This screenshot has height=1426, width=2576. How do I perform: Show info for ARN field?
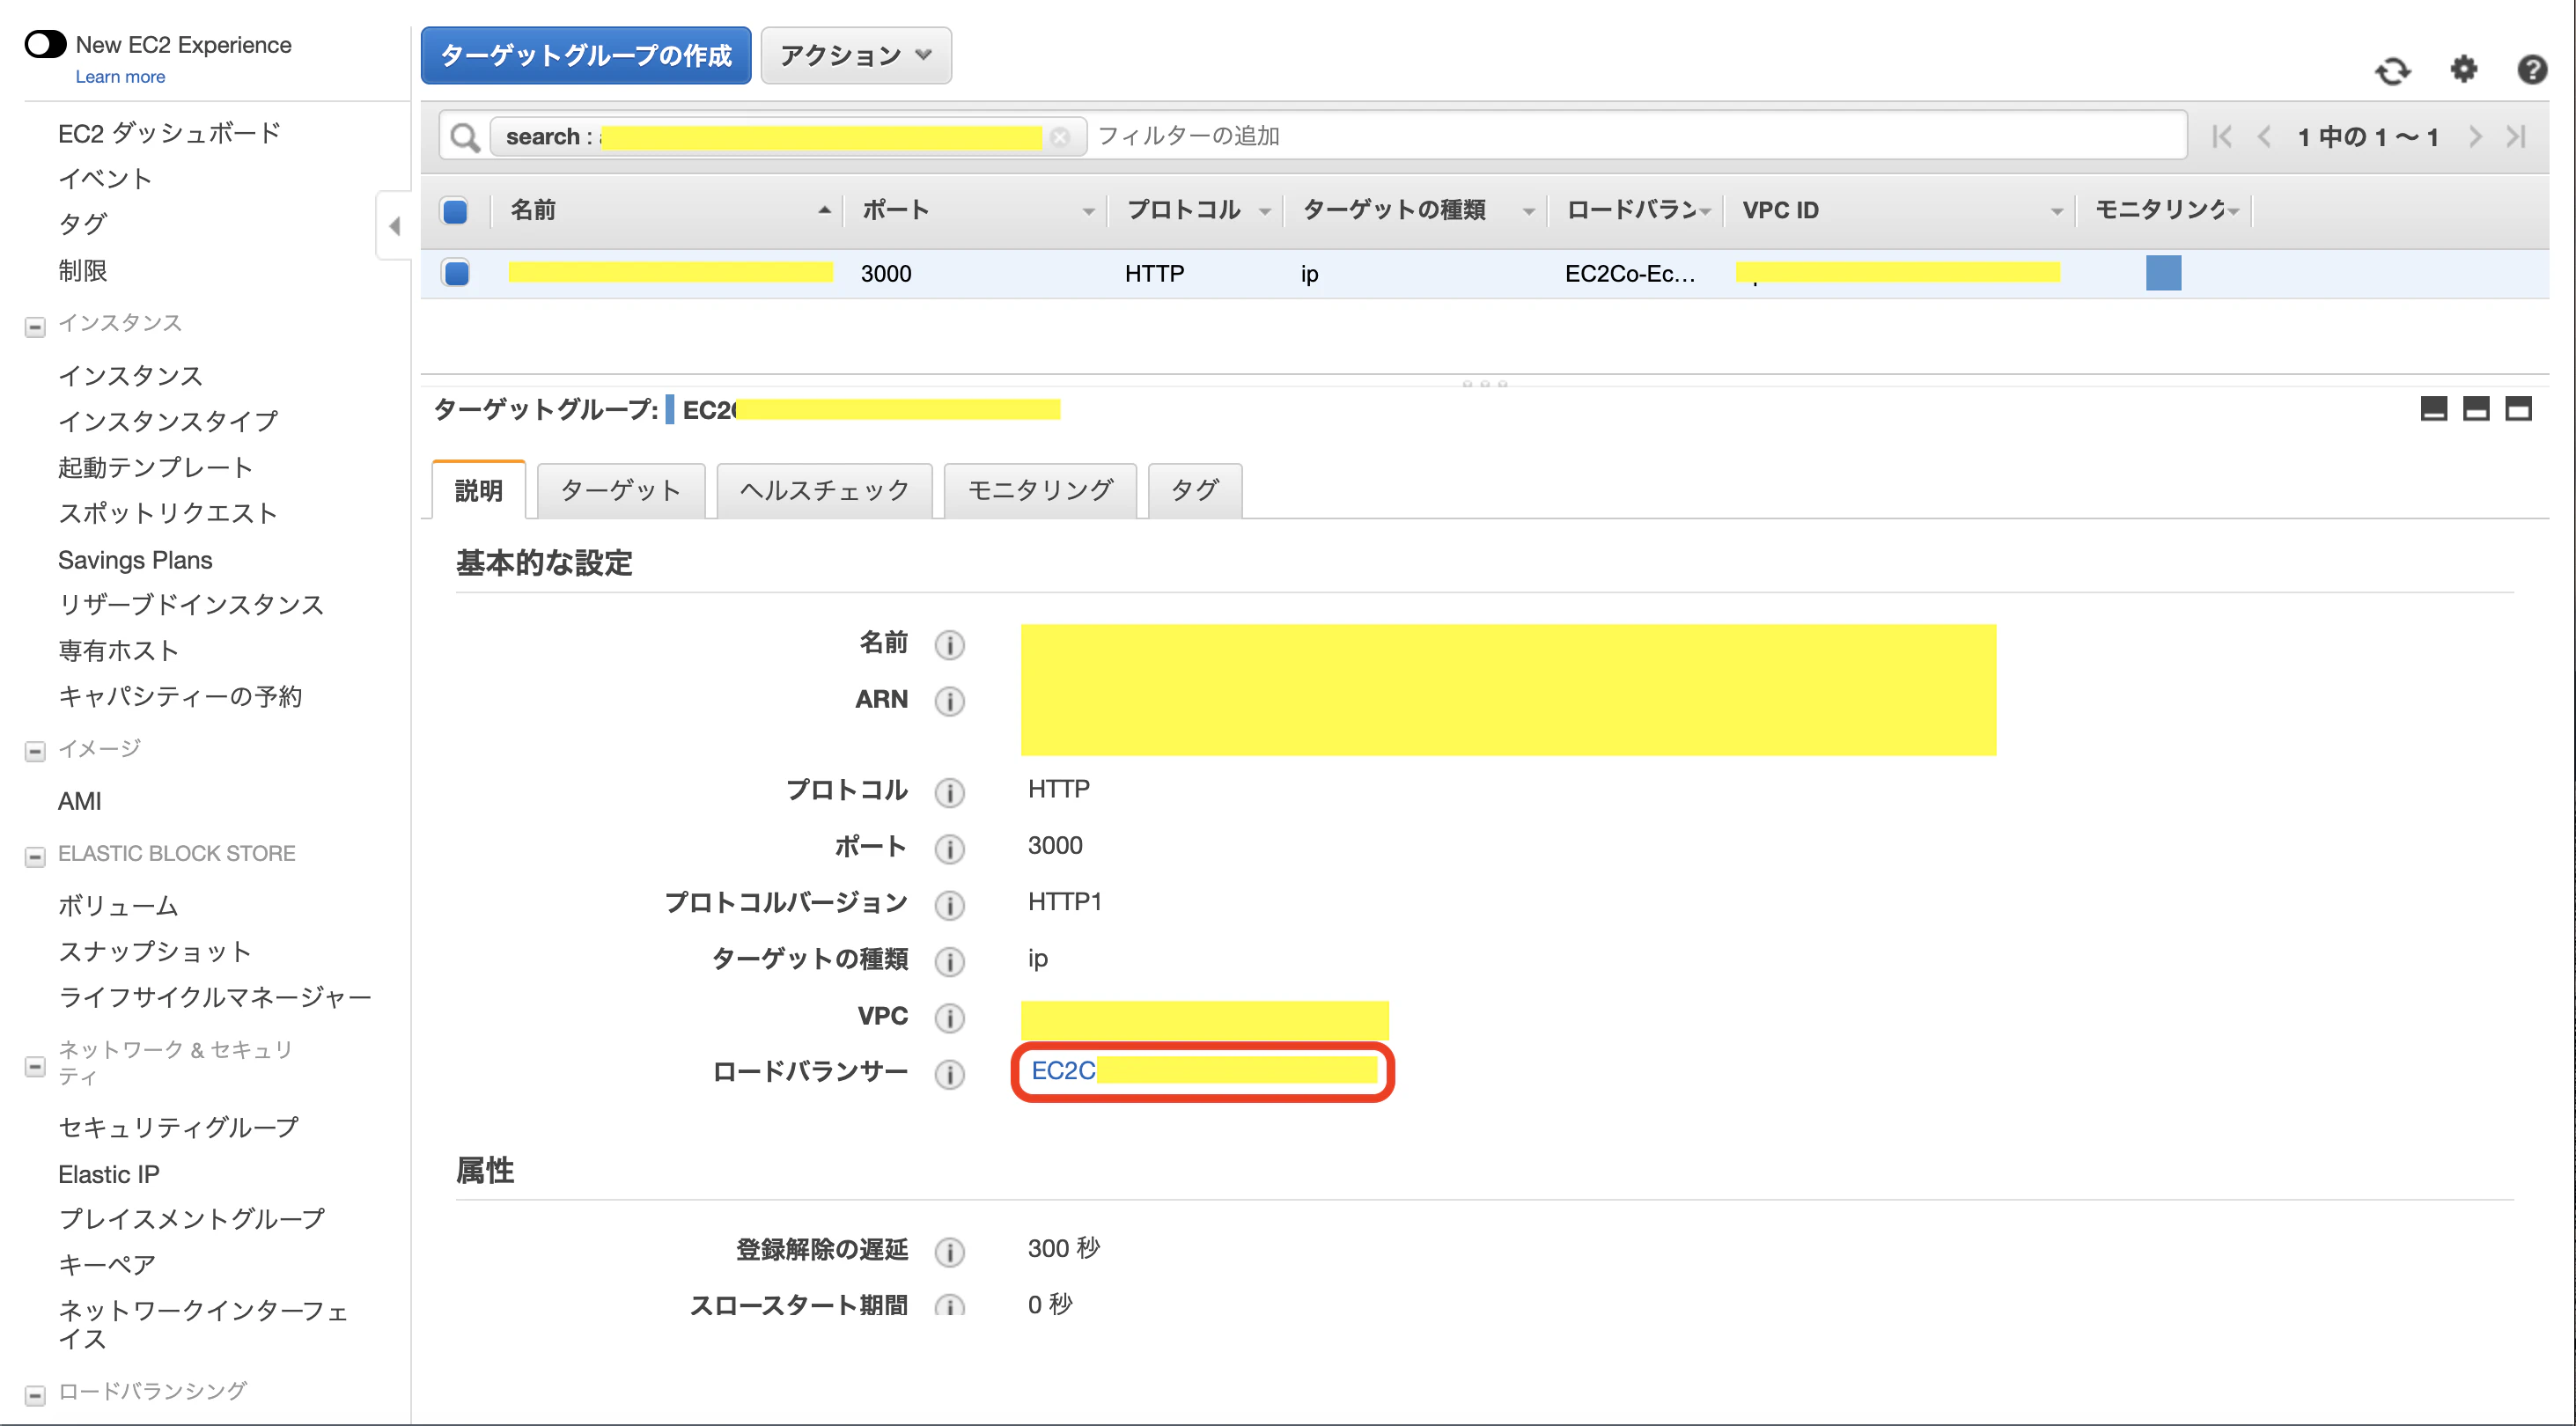[x=949, y=701]
